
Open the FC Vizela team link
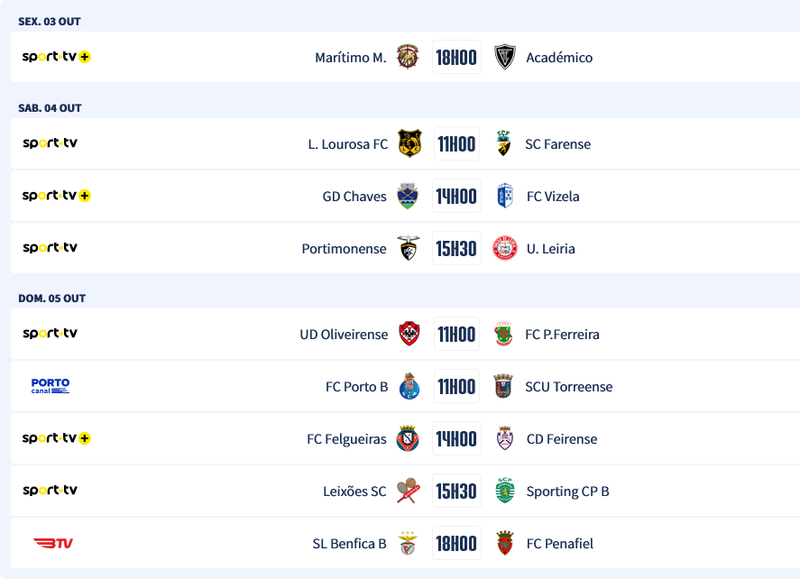[x=553, y=197]
